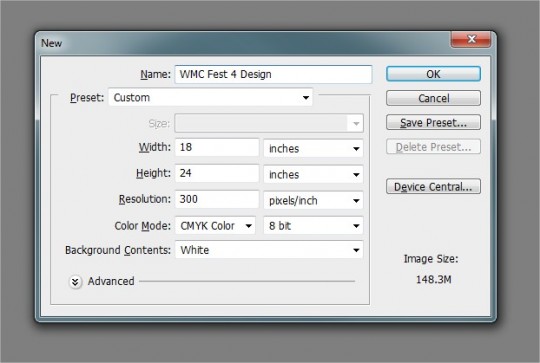Open the Width units dropdown
The width and height of the screenshot is (540, 363).
(x=313, y=148)
